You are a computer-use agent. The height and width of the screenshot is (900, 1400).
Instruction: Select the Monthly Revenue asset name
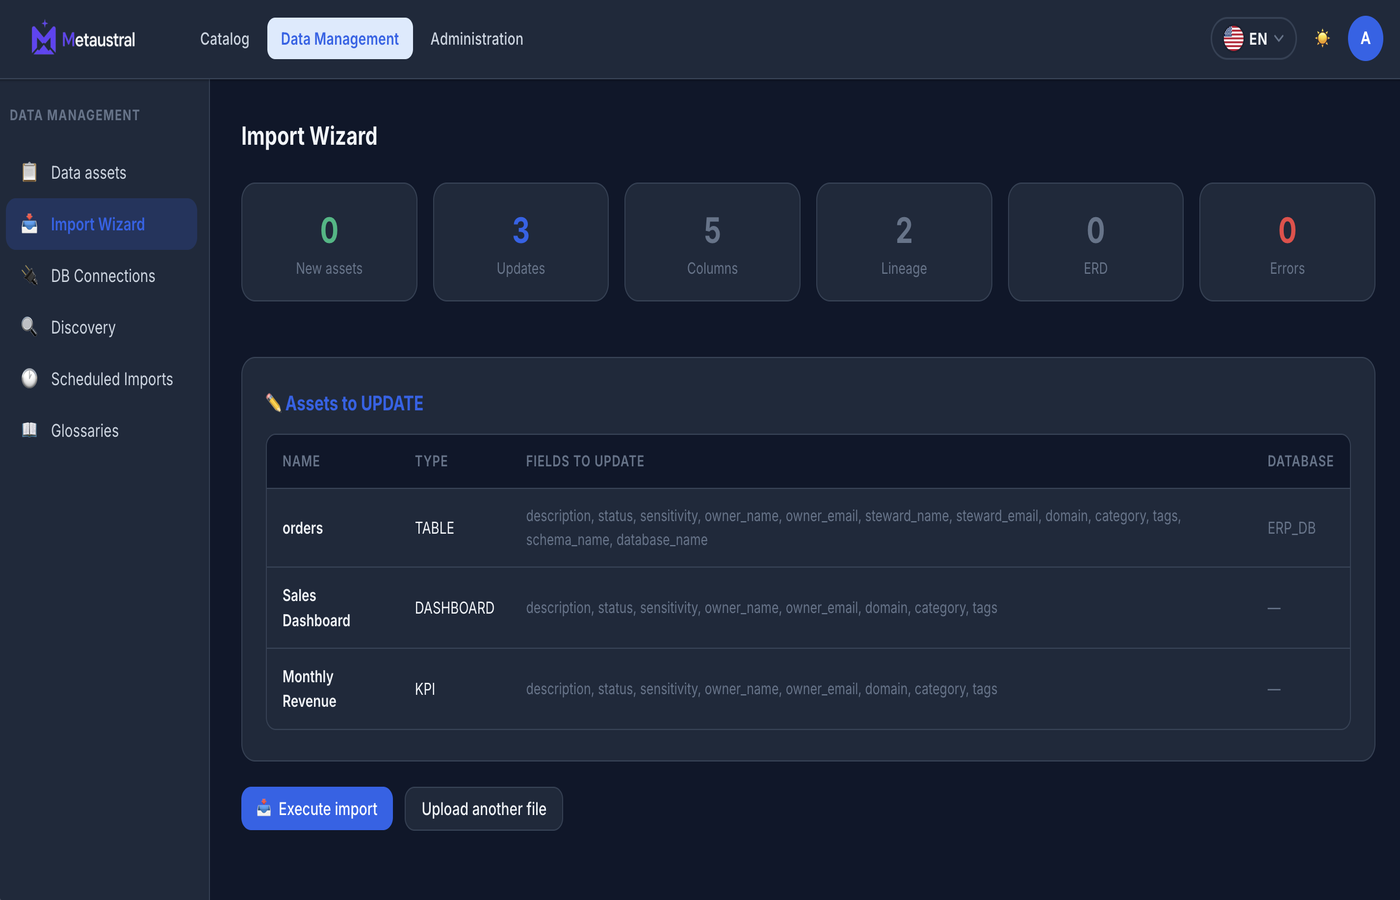coord(309,689)
